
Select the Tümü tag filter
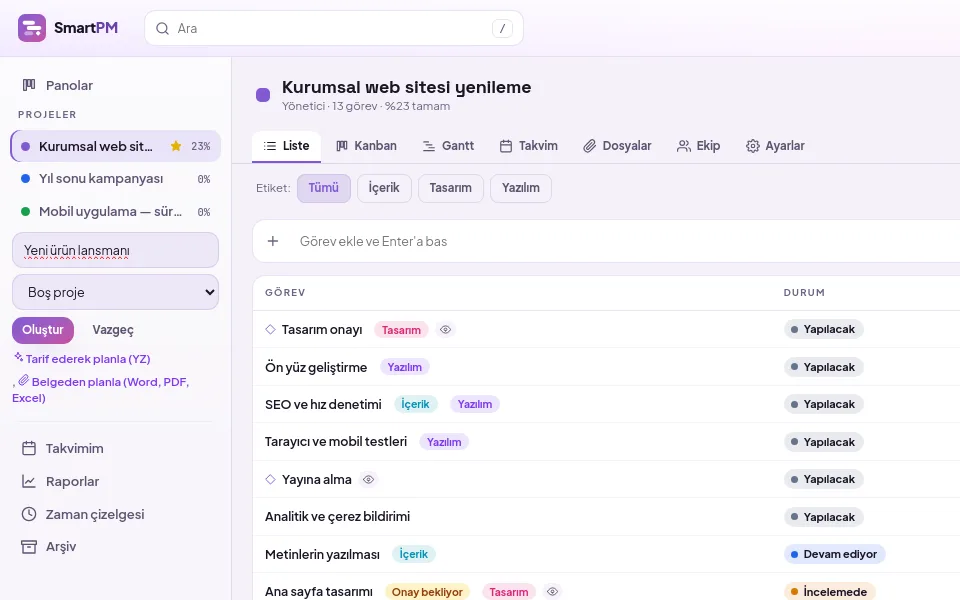coord(324,188)
